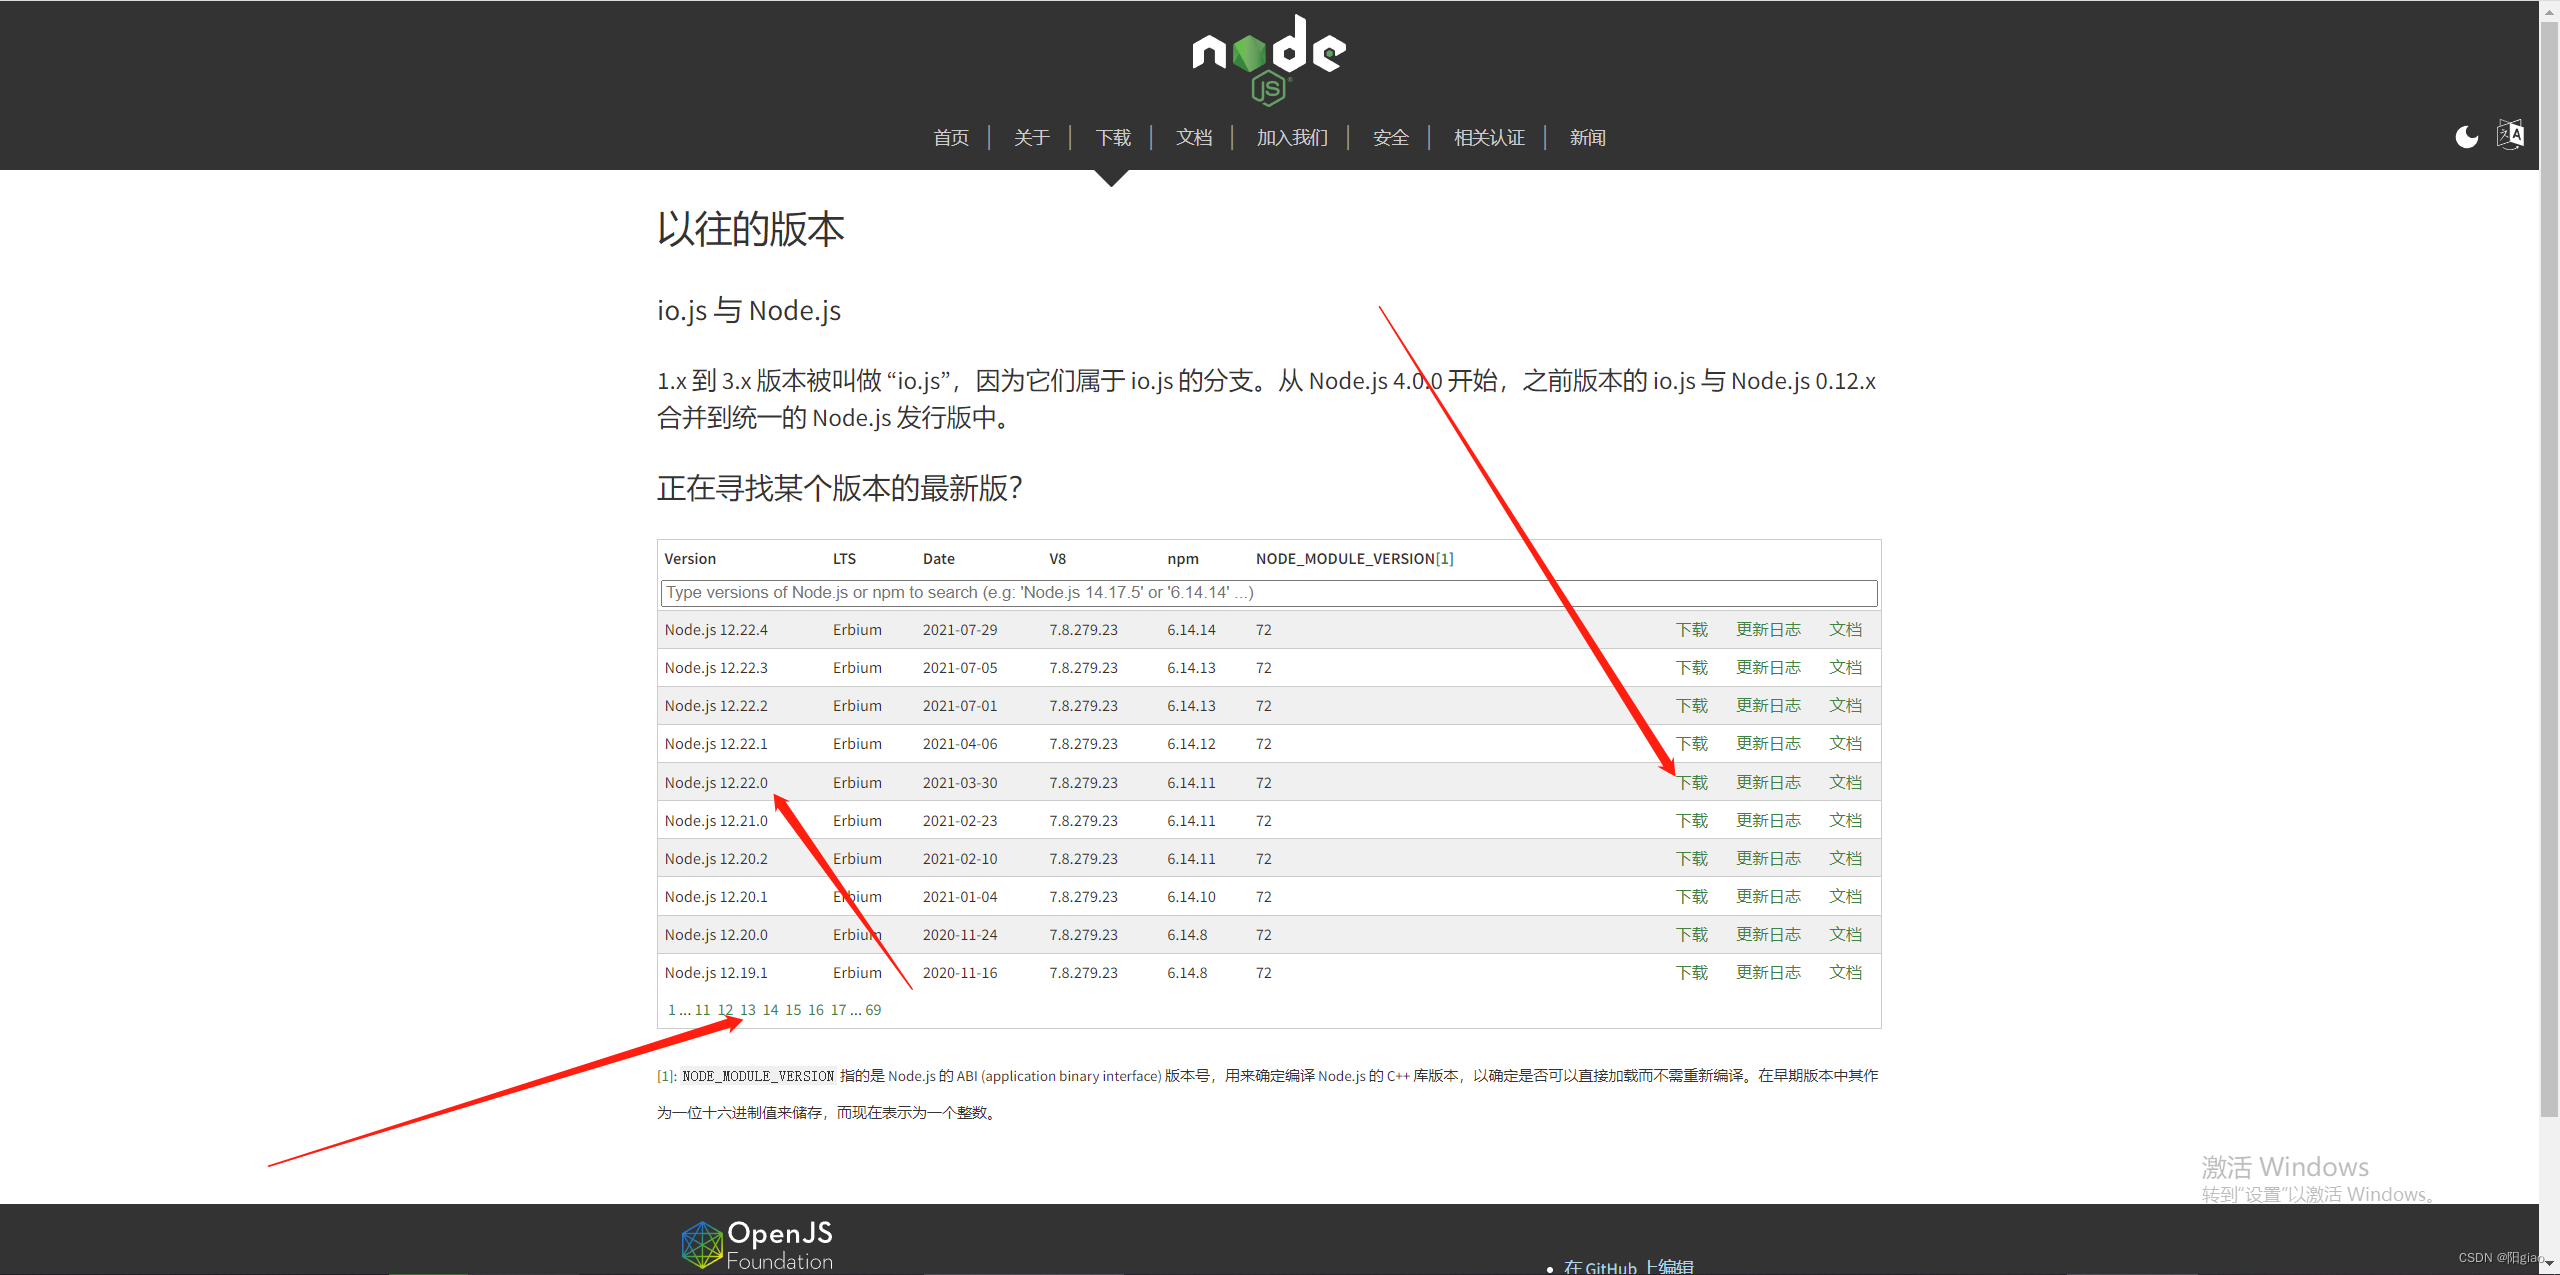The height and width of the screenshot is (1275, 2560).
Task: Click the version search input field
Action: click(x=1268, y=593)
